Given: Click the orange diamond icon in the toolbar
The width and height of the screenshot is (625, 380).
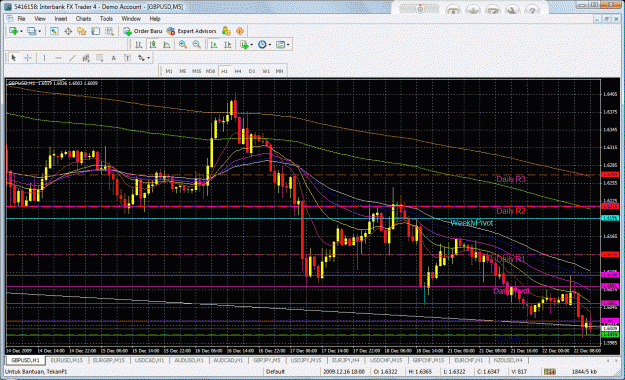Looking at the screenshot, I should pos(240,31).
